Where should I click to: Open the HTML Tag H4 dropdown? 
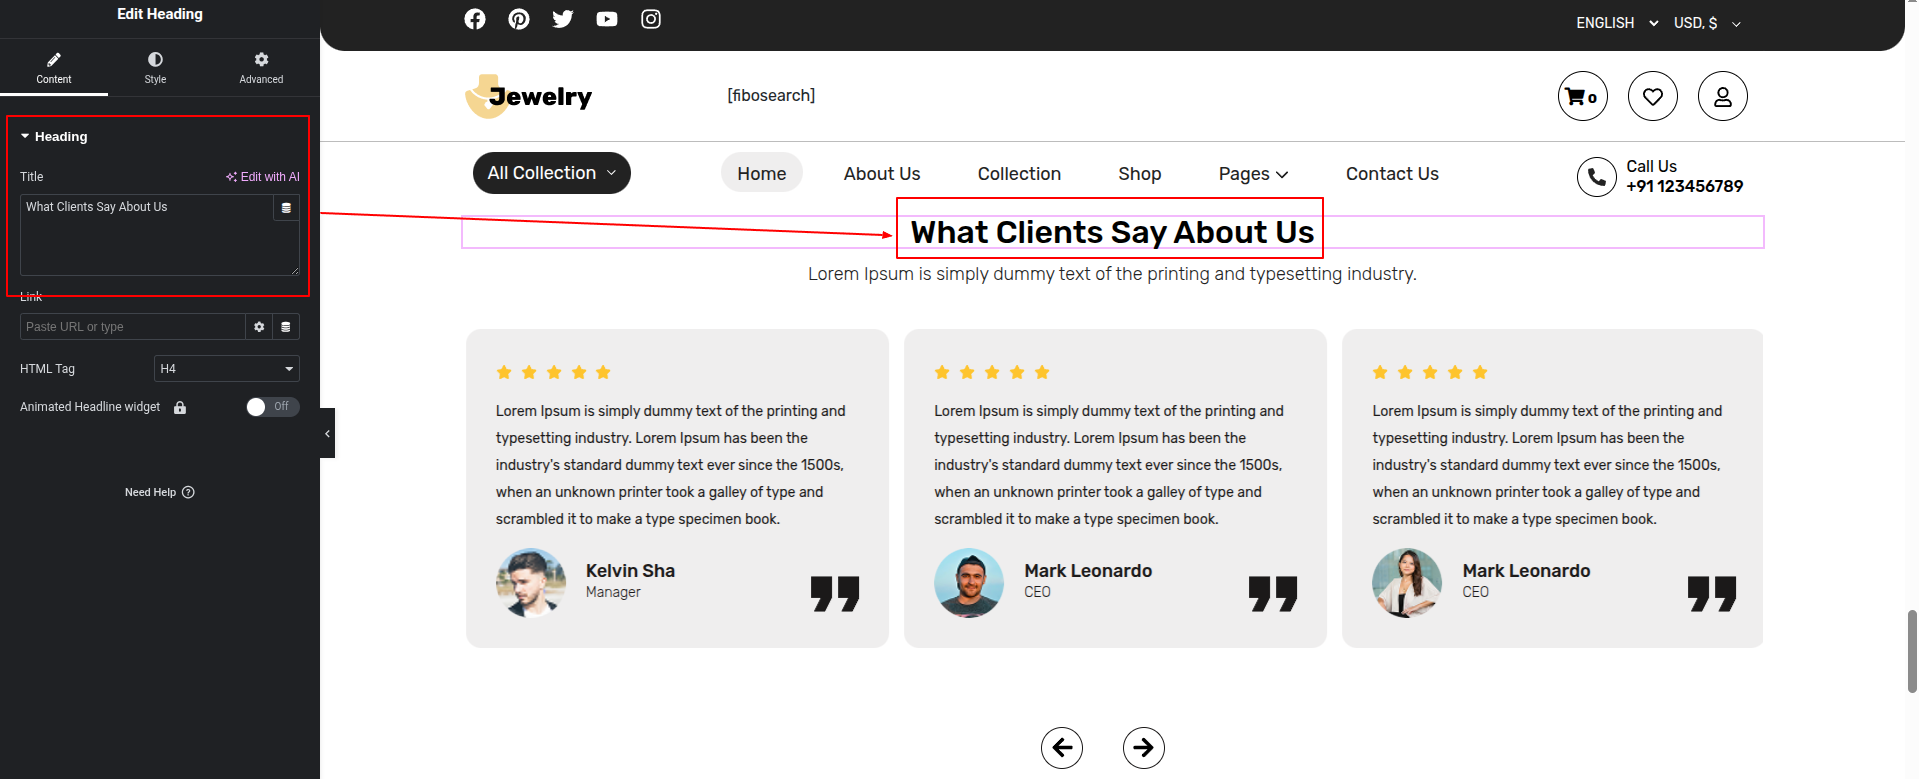(226, 369)
